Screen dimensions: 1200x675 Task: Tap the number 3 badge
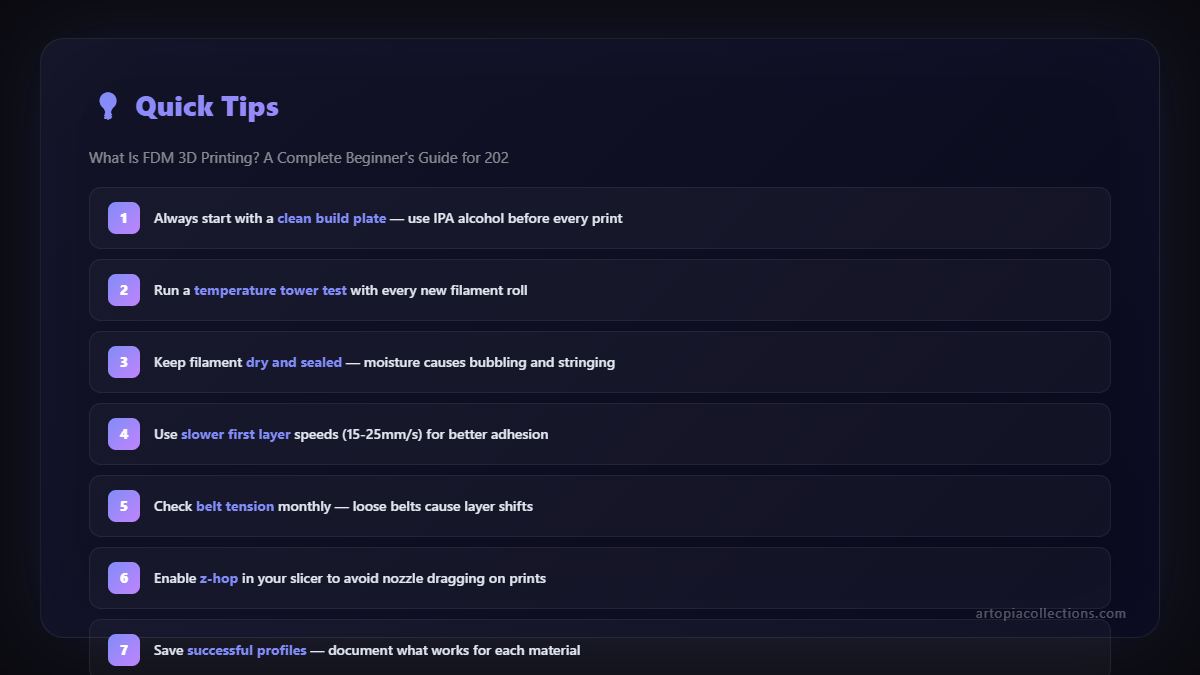point(124,362)
